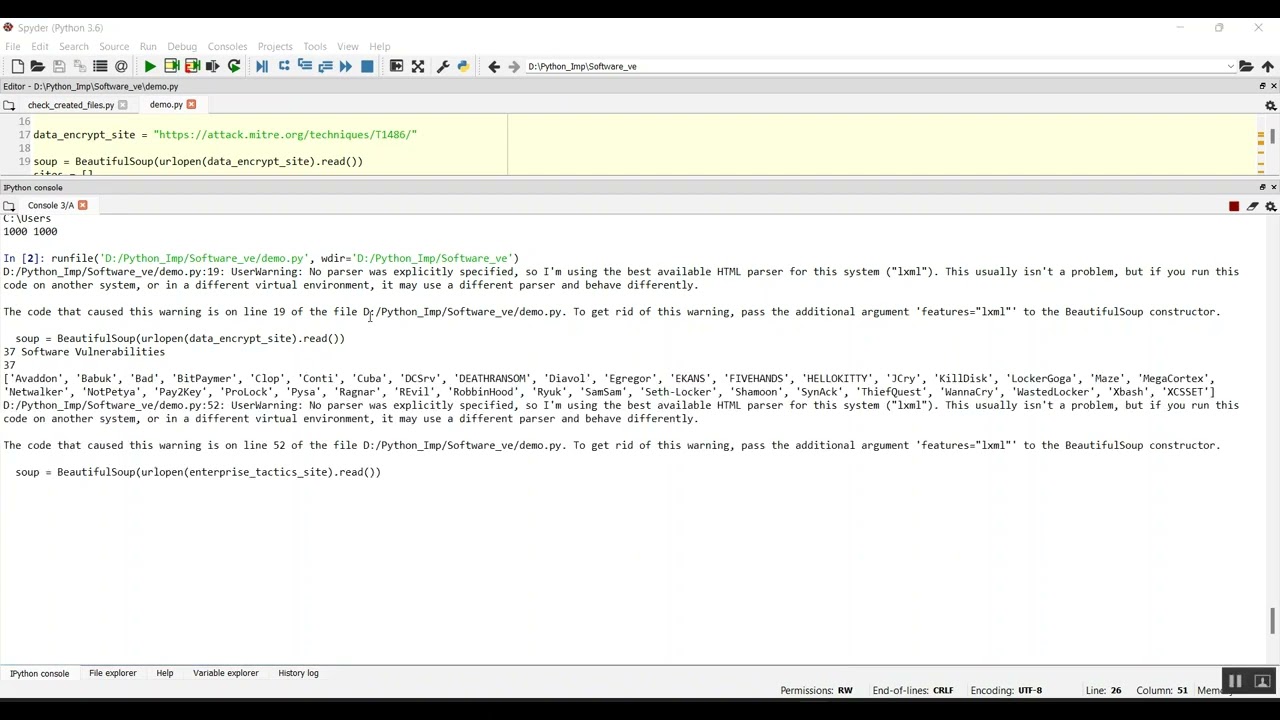Open Preferences wrench icon
The image size is (1280, 720).
pos(443,66)
